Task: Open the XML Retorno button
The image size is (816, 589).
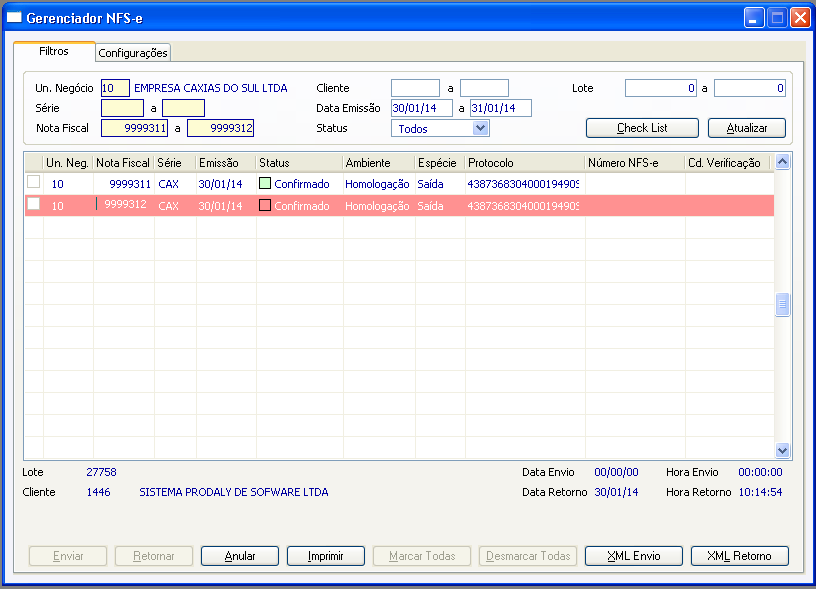Action: click(x=740, y=556)
